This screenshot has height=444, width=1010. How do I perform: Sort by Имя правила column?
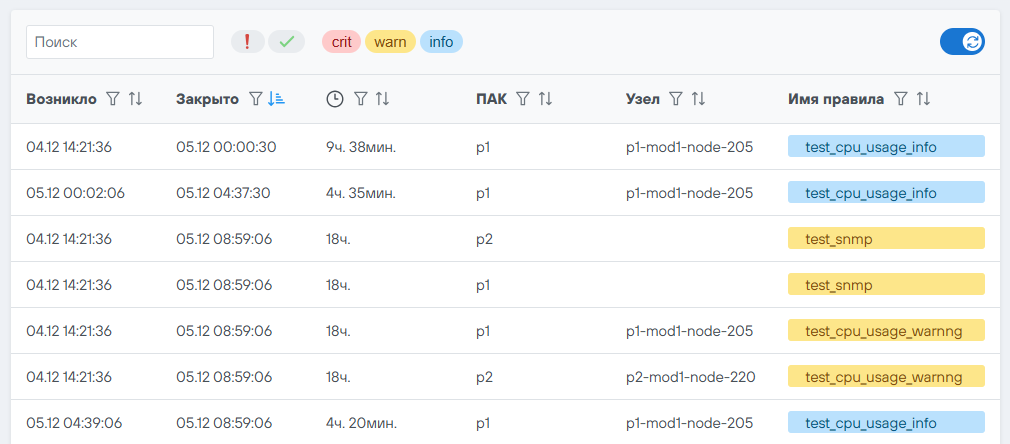(x=923, y=99)
